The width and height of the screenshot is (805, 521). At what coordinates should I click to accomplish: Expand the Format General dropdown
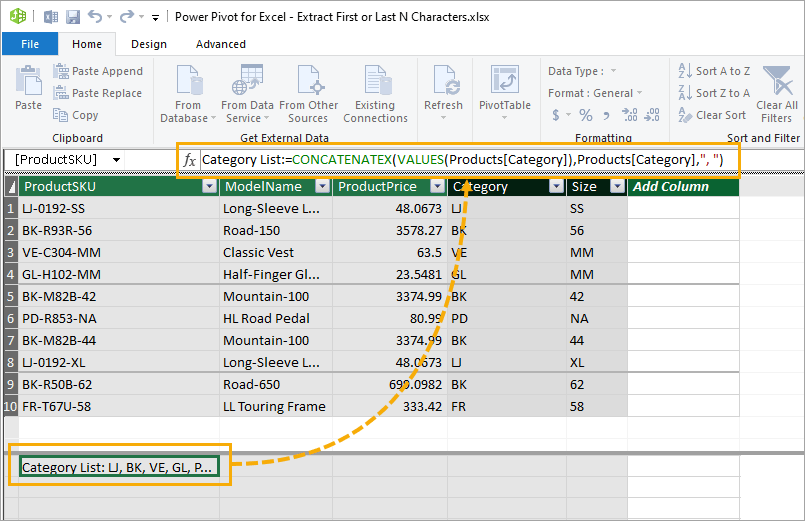point(639,93)
